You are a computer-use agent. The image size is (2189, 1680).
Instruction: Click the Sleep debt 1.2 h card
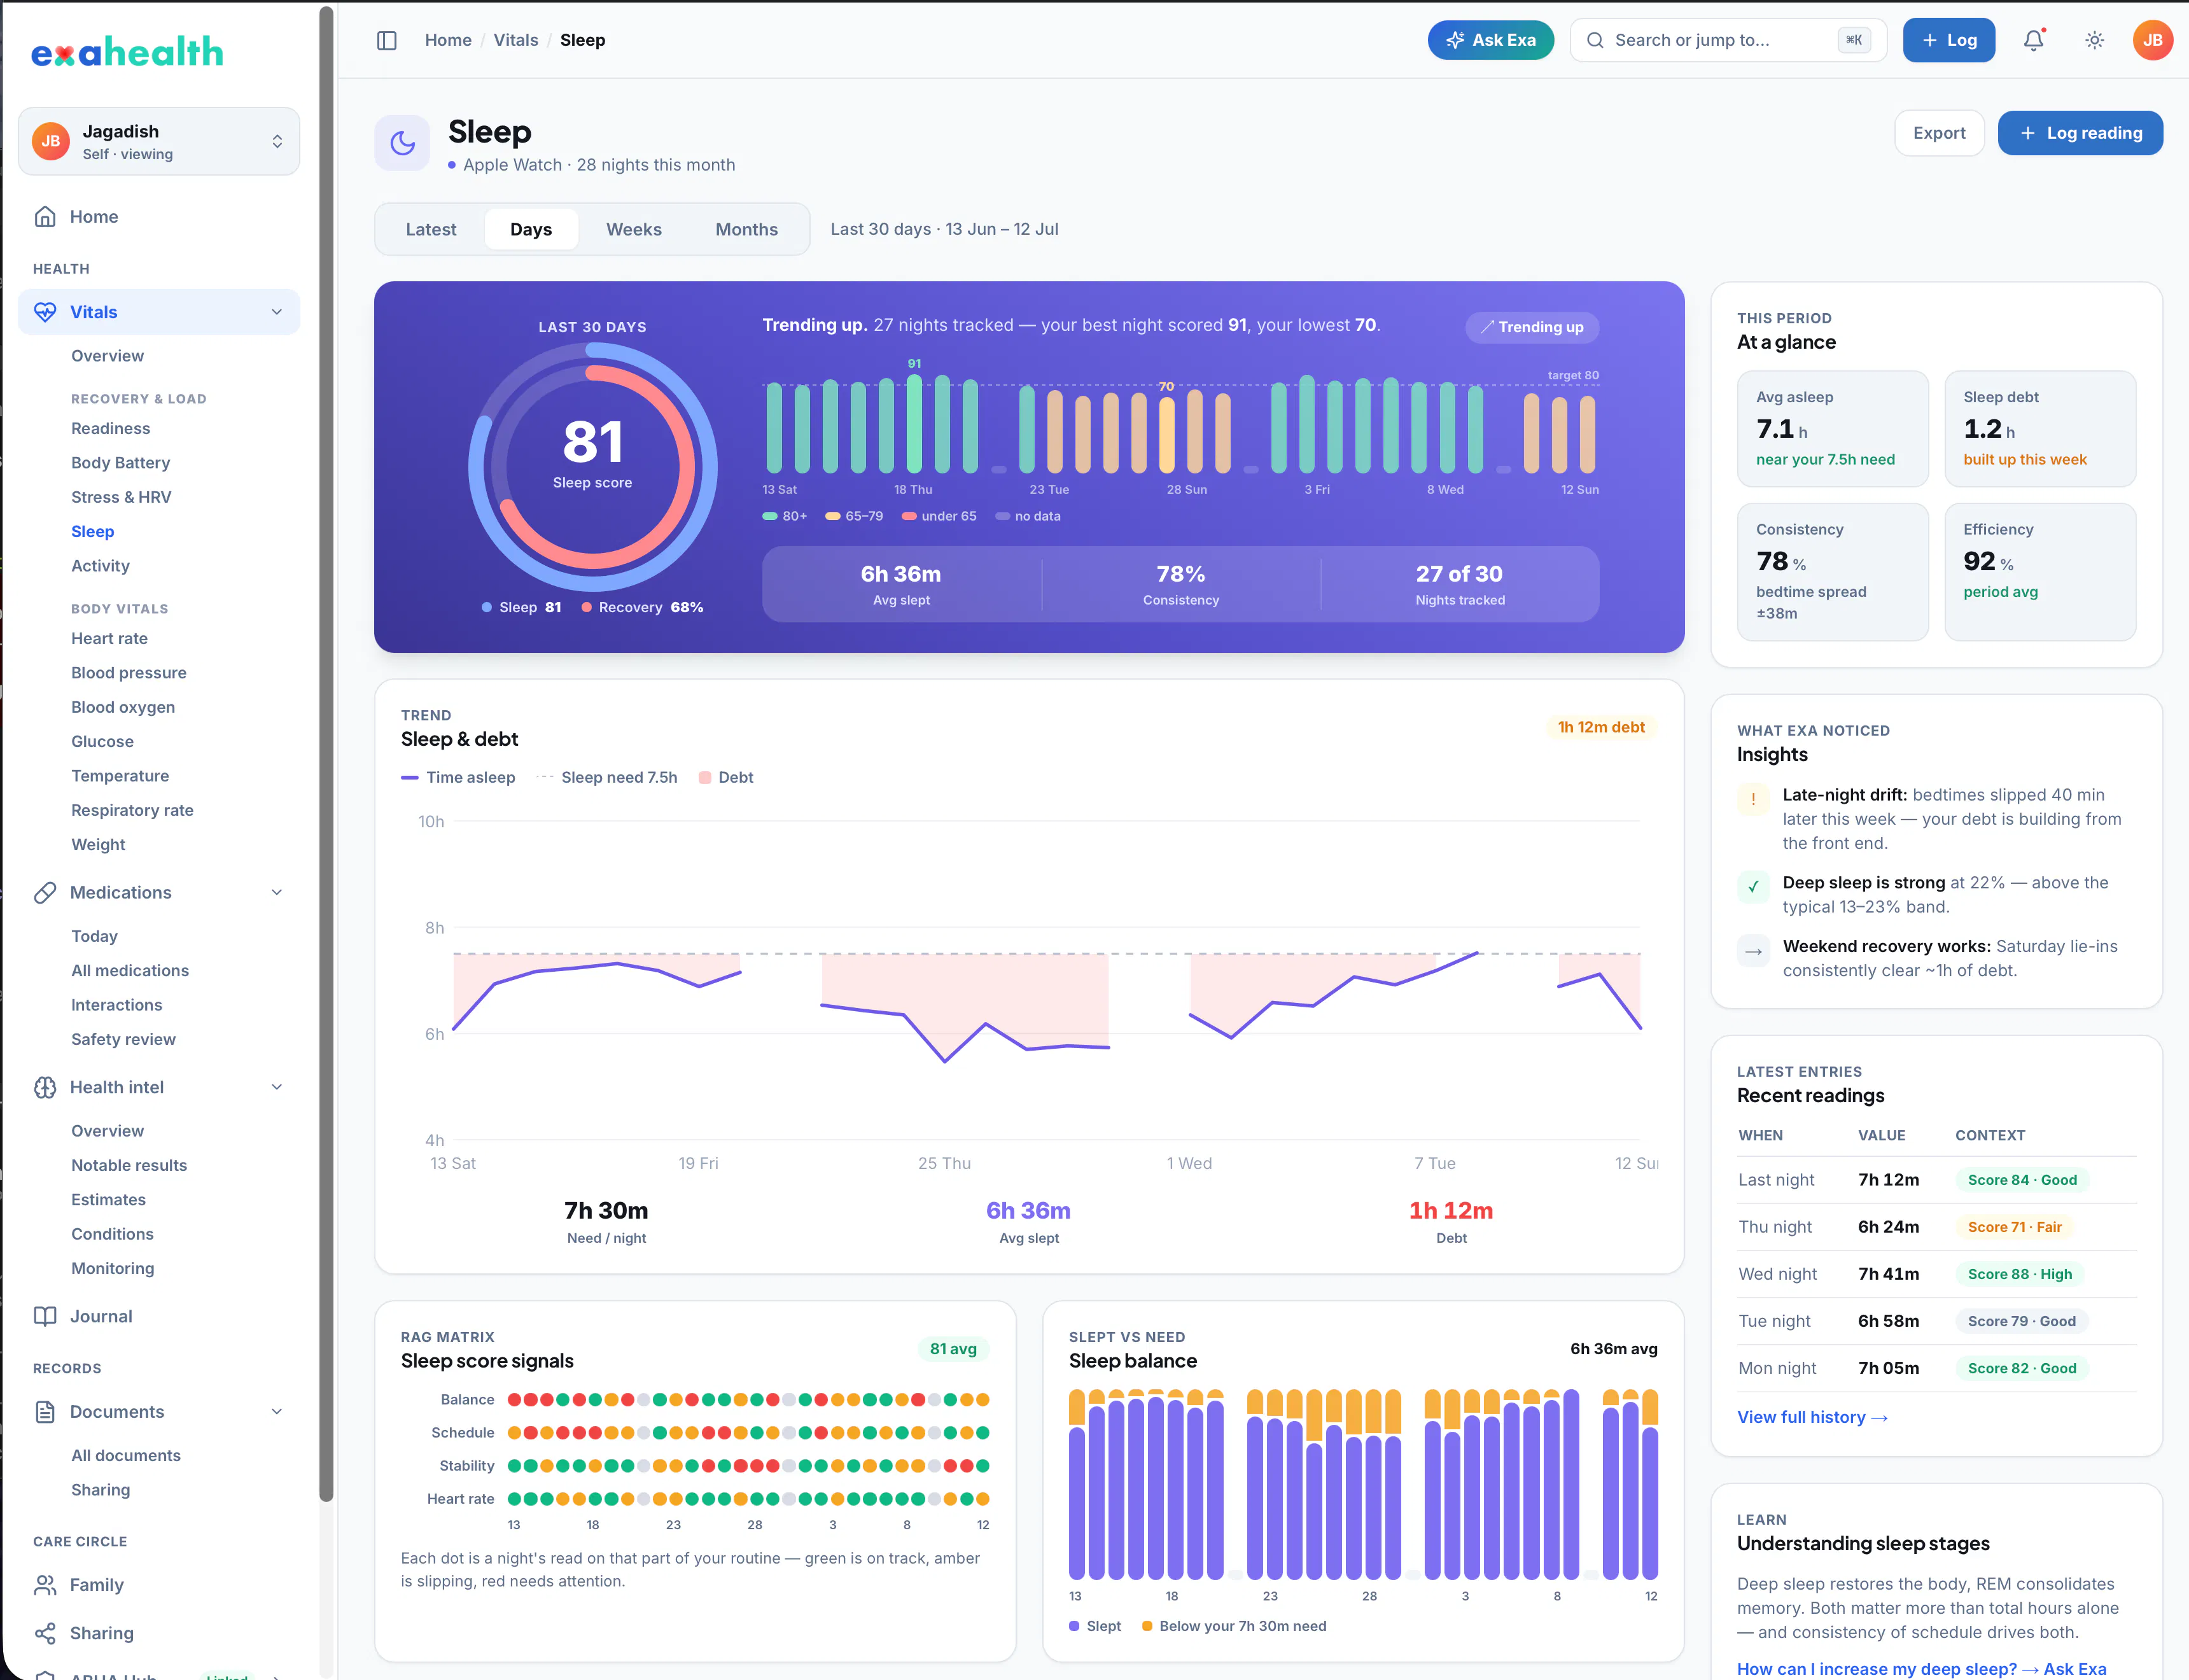tap(2039, 428)
